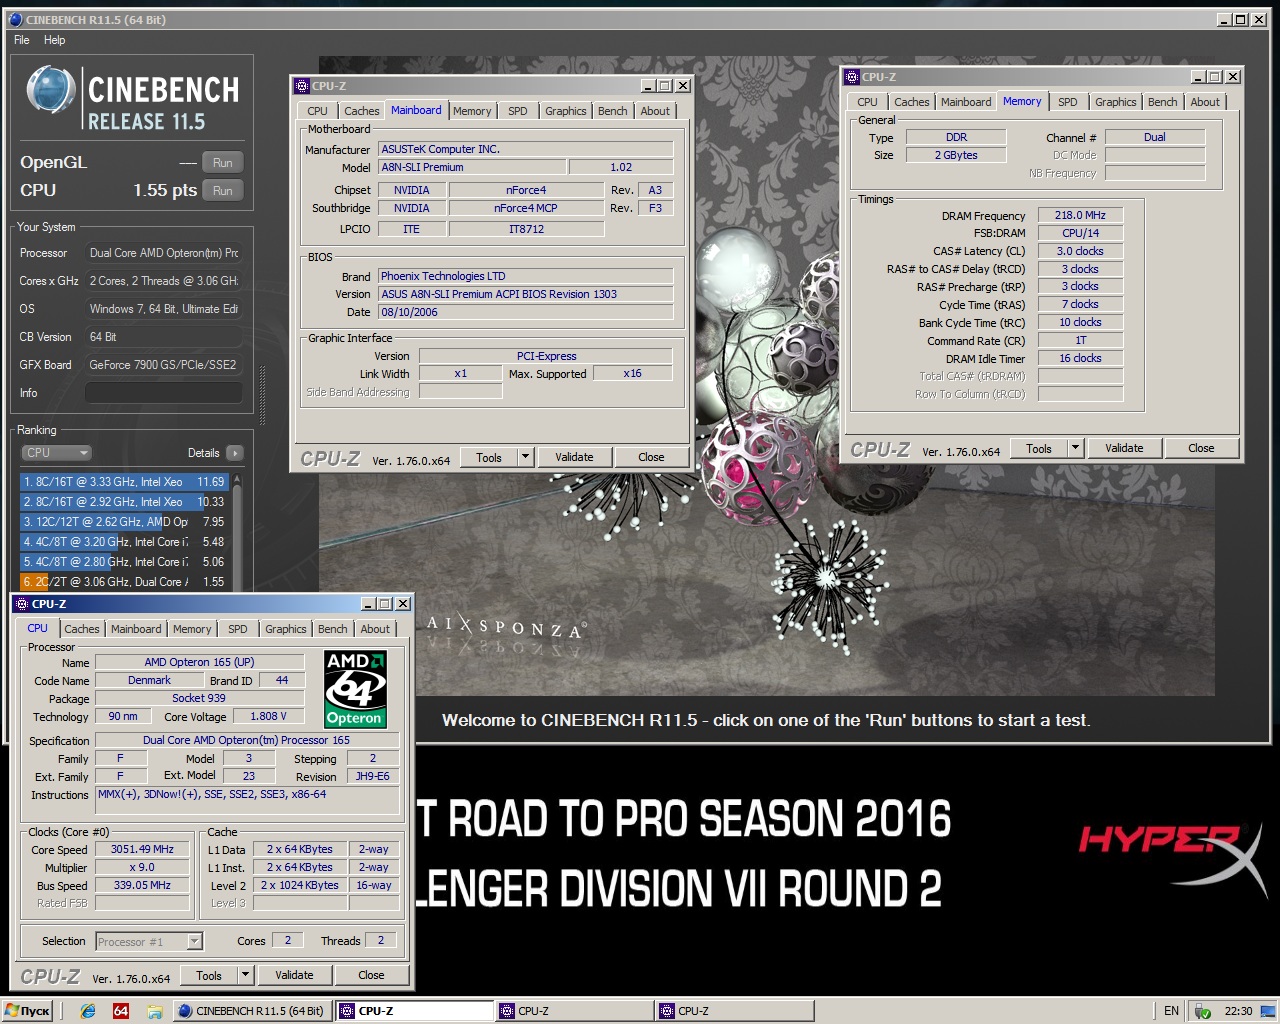Click the GFX Board GeForce 7900 GS entry
1280x1024 pixels.
[x=163, y=365]
